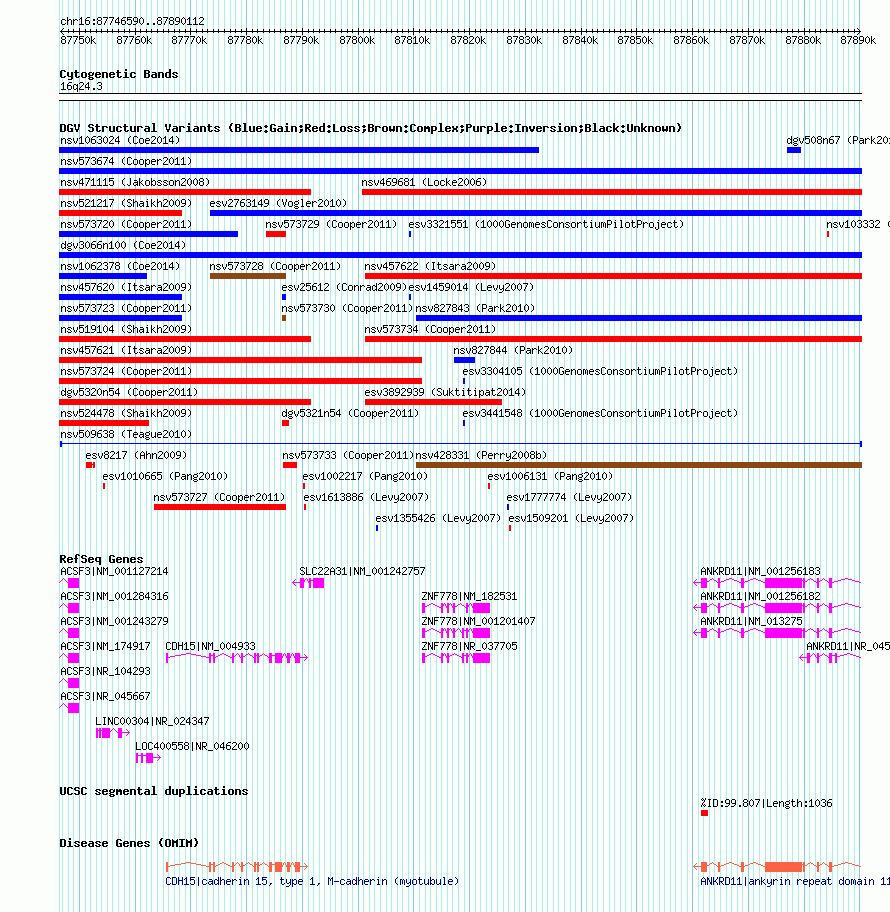The width and height of the screenshot is (890, 912).
Task: Select the nsv457622 (Itsara2009) red bar
Action: [613, 276]
